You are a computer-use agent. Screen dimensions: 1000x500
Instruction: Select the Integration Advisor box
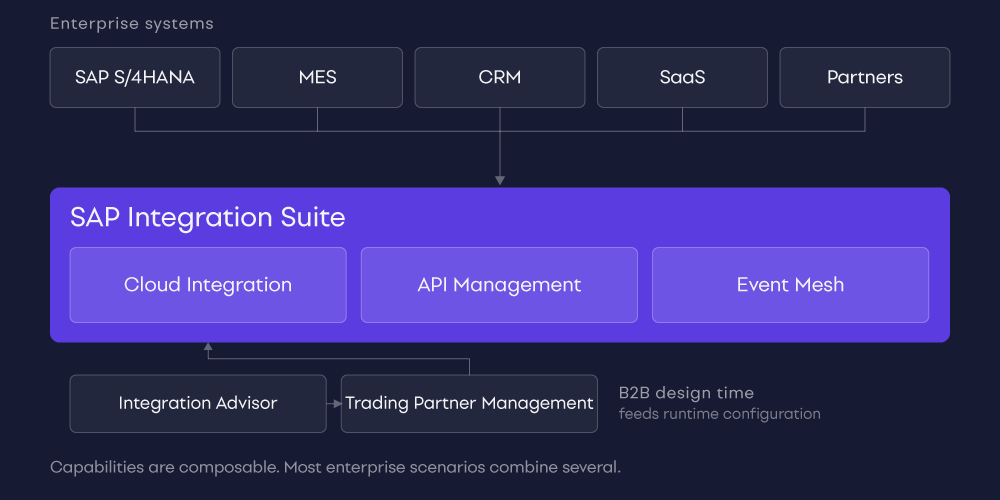coord(198,403)
